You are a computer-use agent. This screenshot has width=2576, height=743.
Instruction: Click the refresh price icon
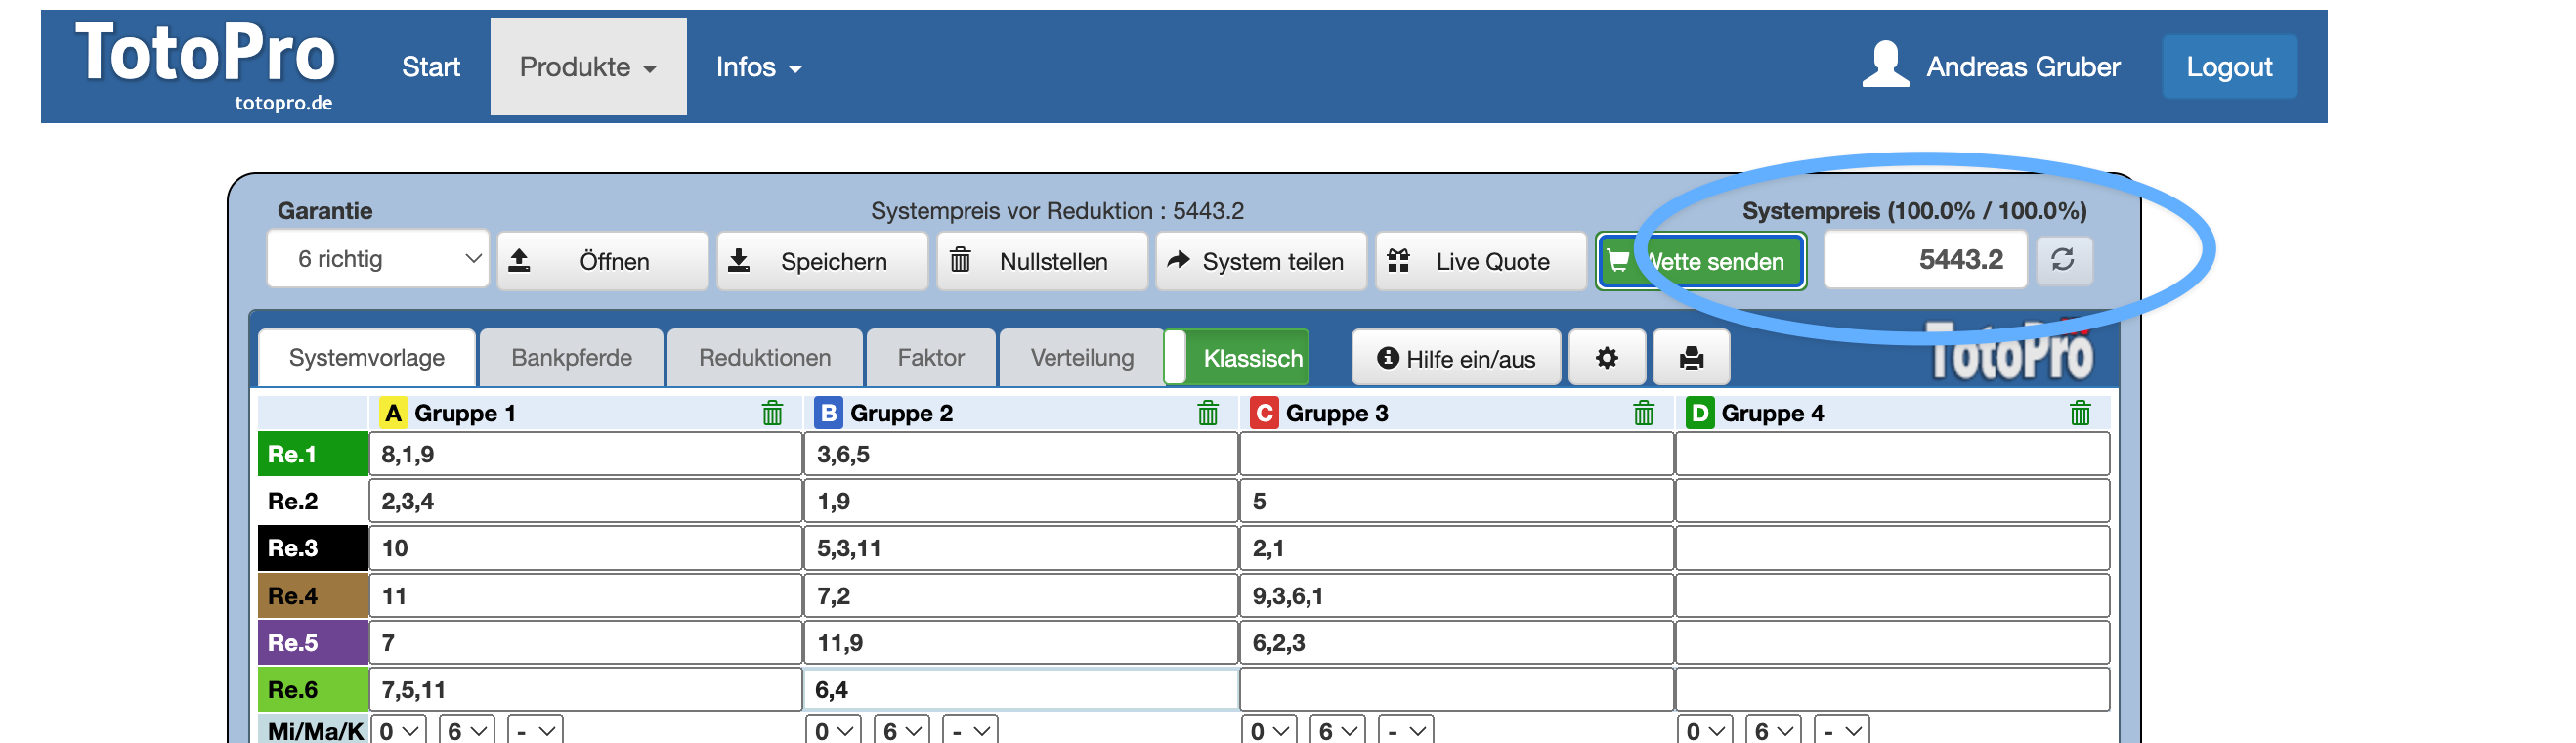pos(2063,260)
